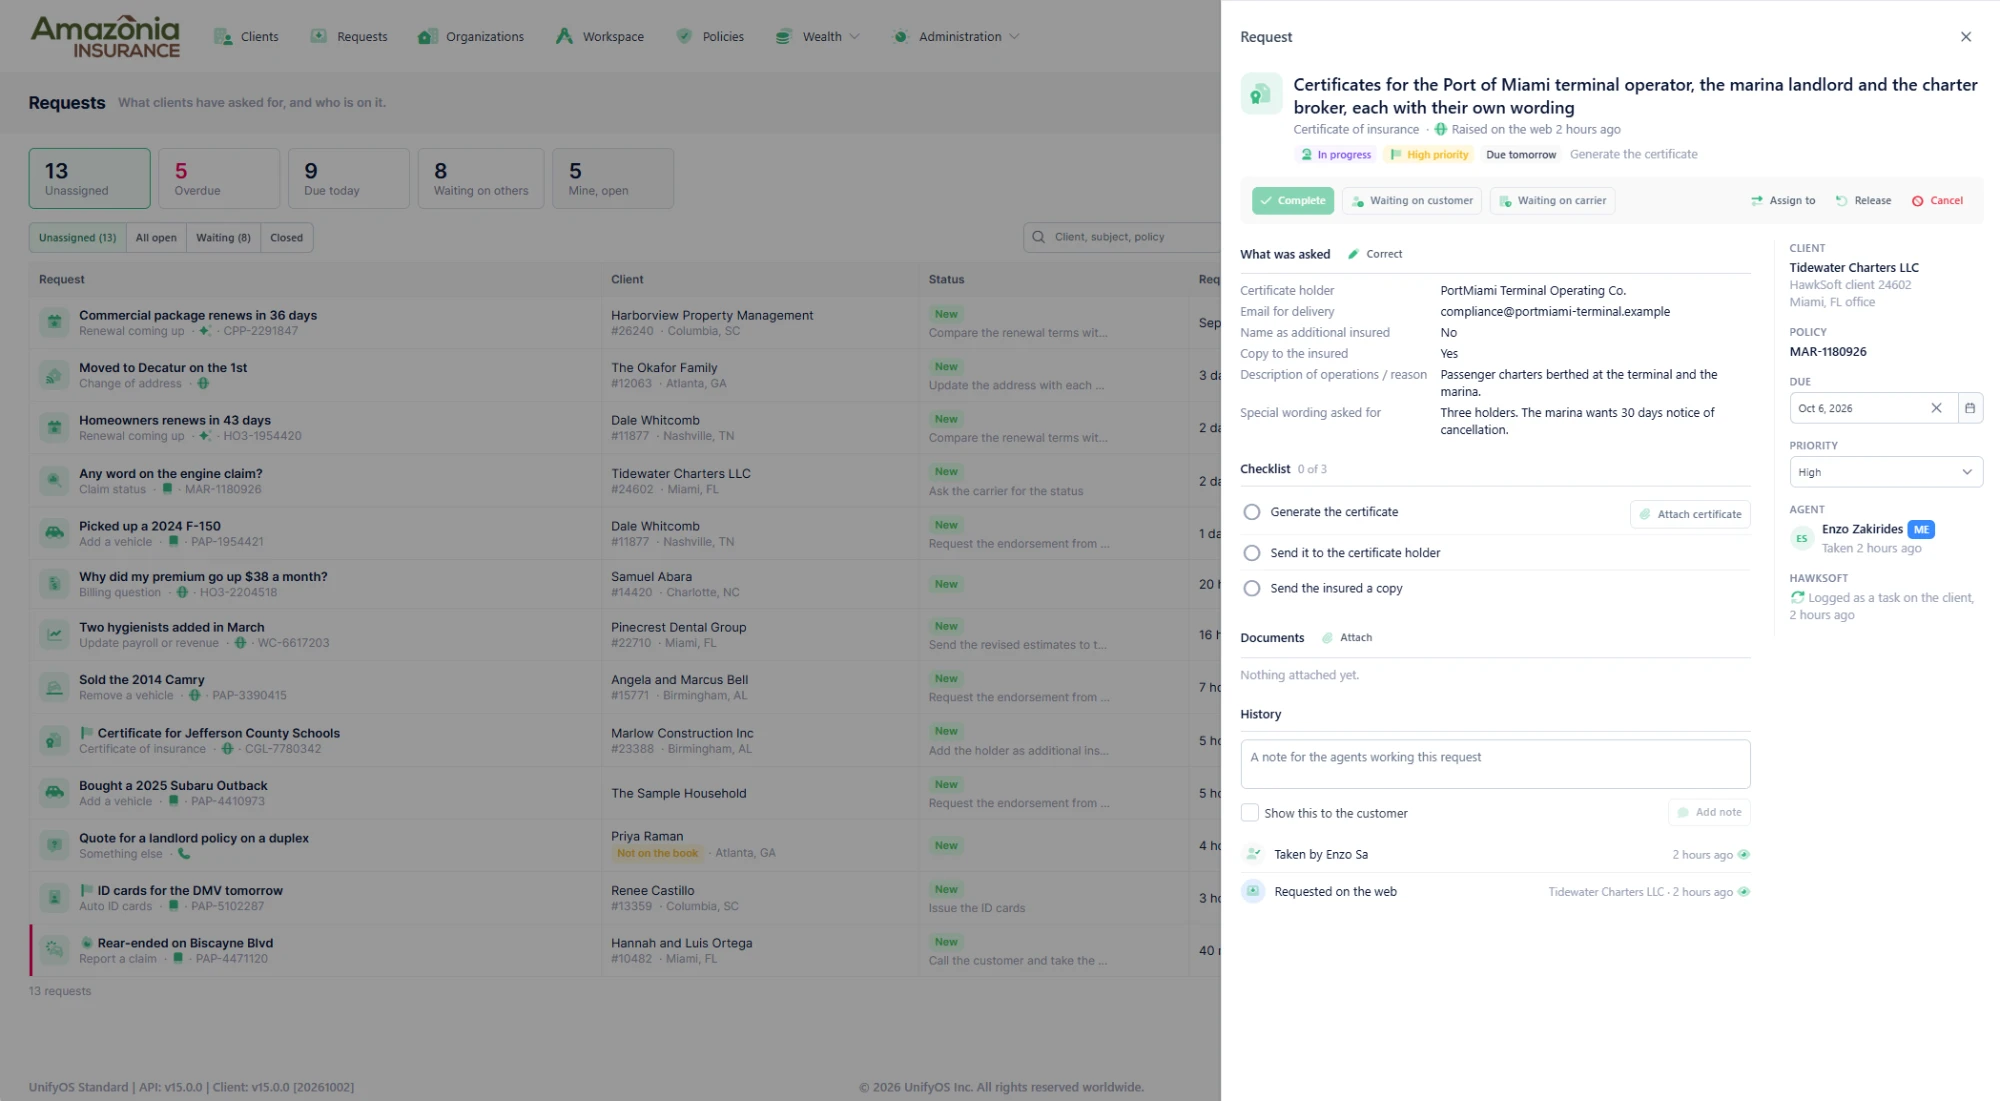The height and width of the screenshot is (1101, 2000).
Task: Click the row icon for Two hygienists added in March
Action: (54, 634)
